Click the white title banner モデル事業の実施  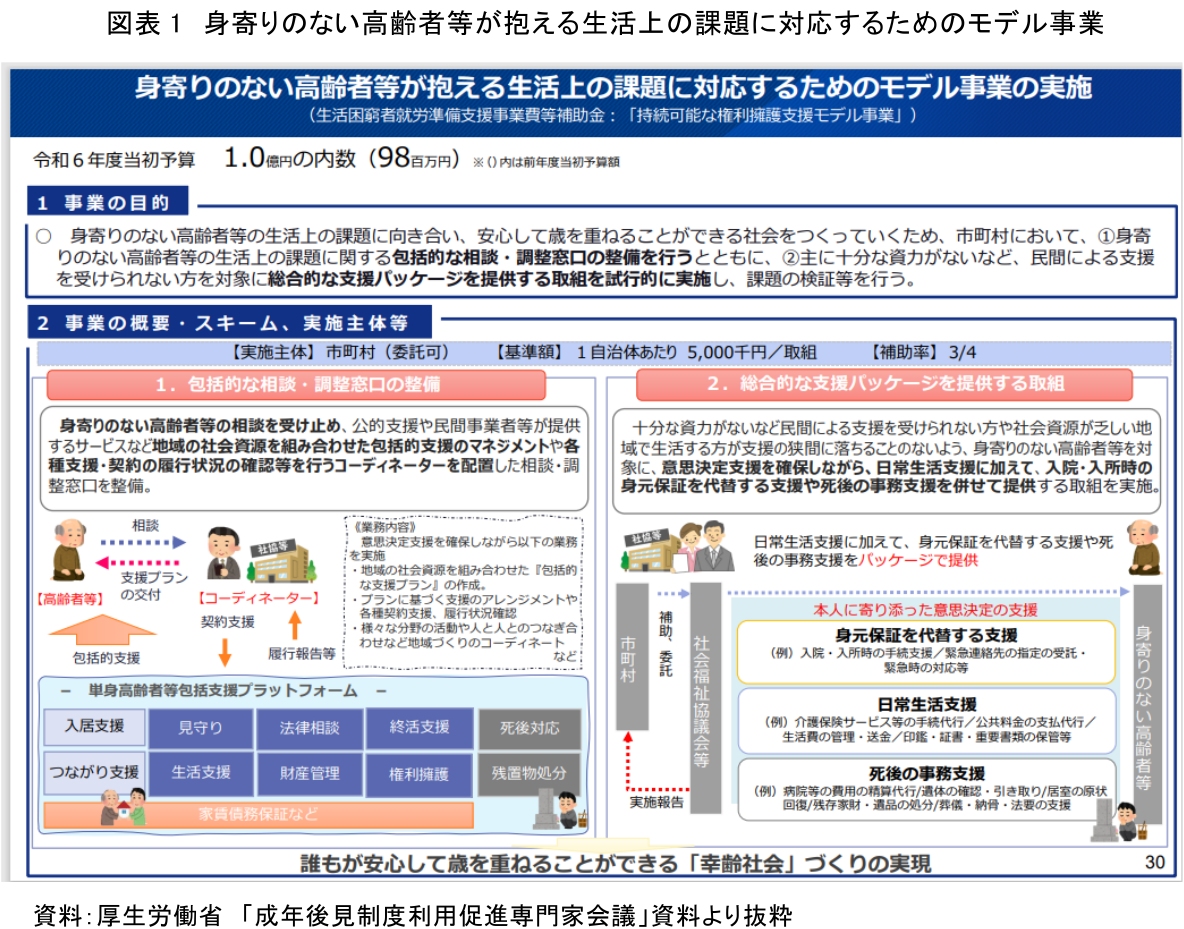pyautogui.click(x=612, y=88)
